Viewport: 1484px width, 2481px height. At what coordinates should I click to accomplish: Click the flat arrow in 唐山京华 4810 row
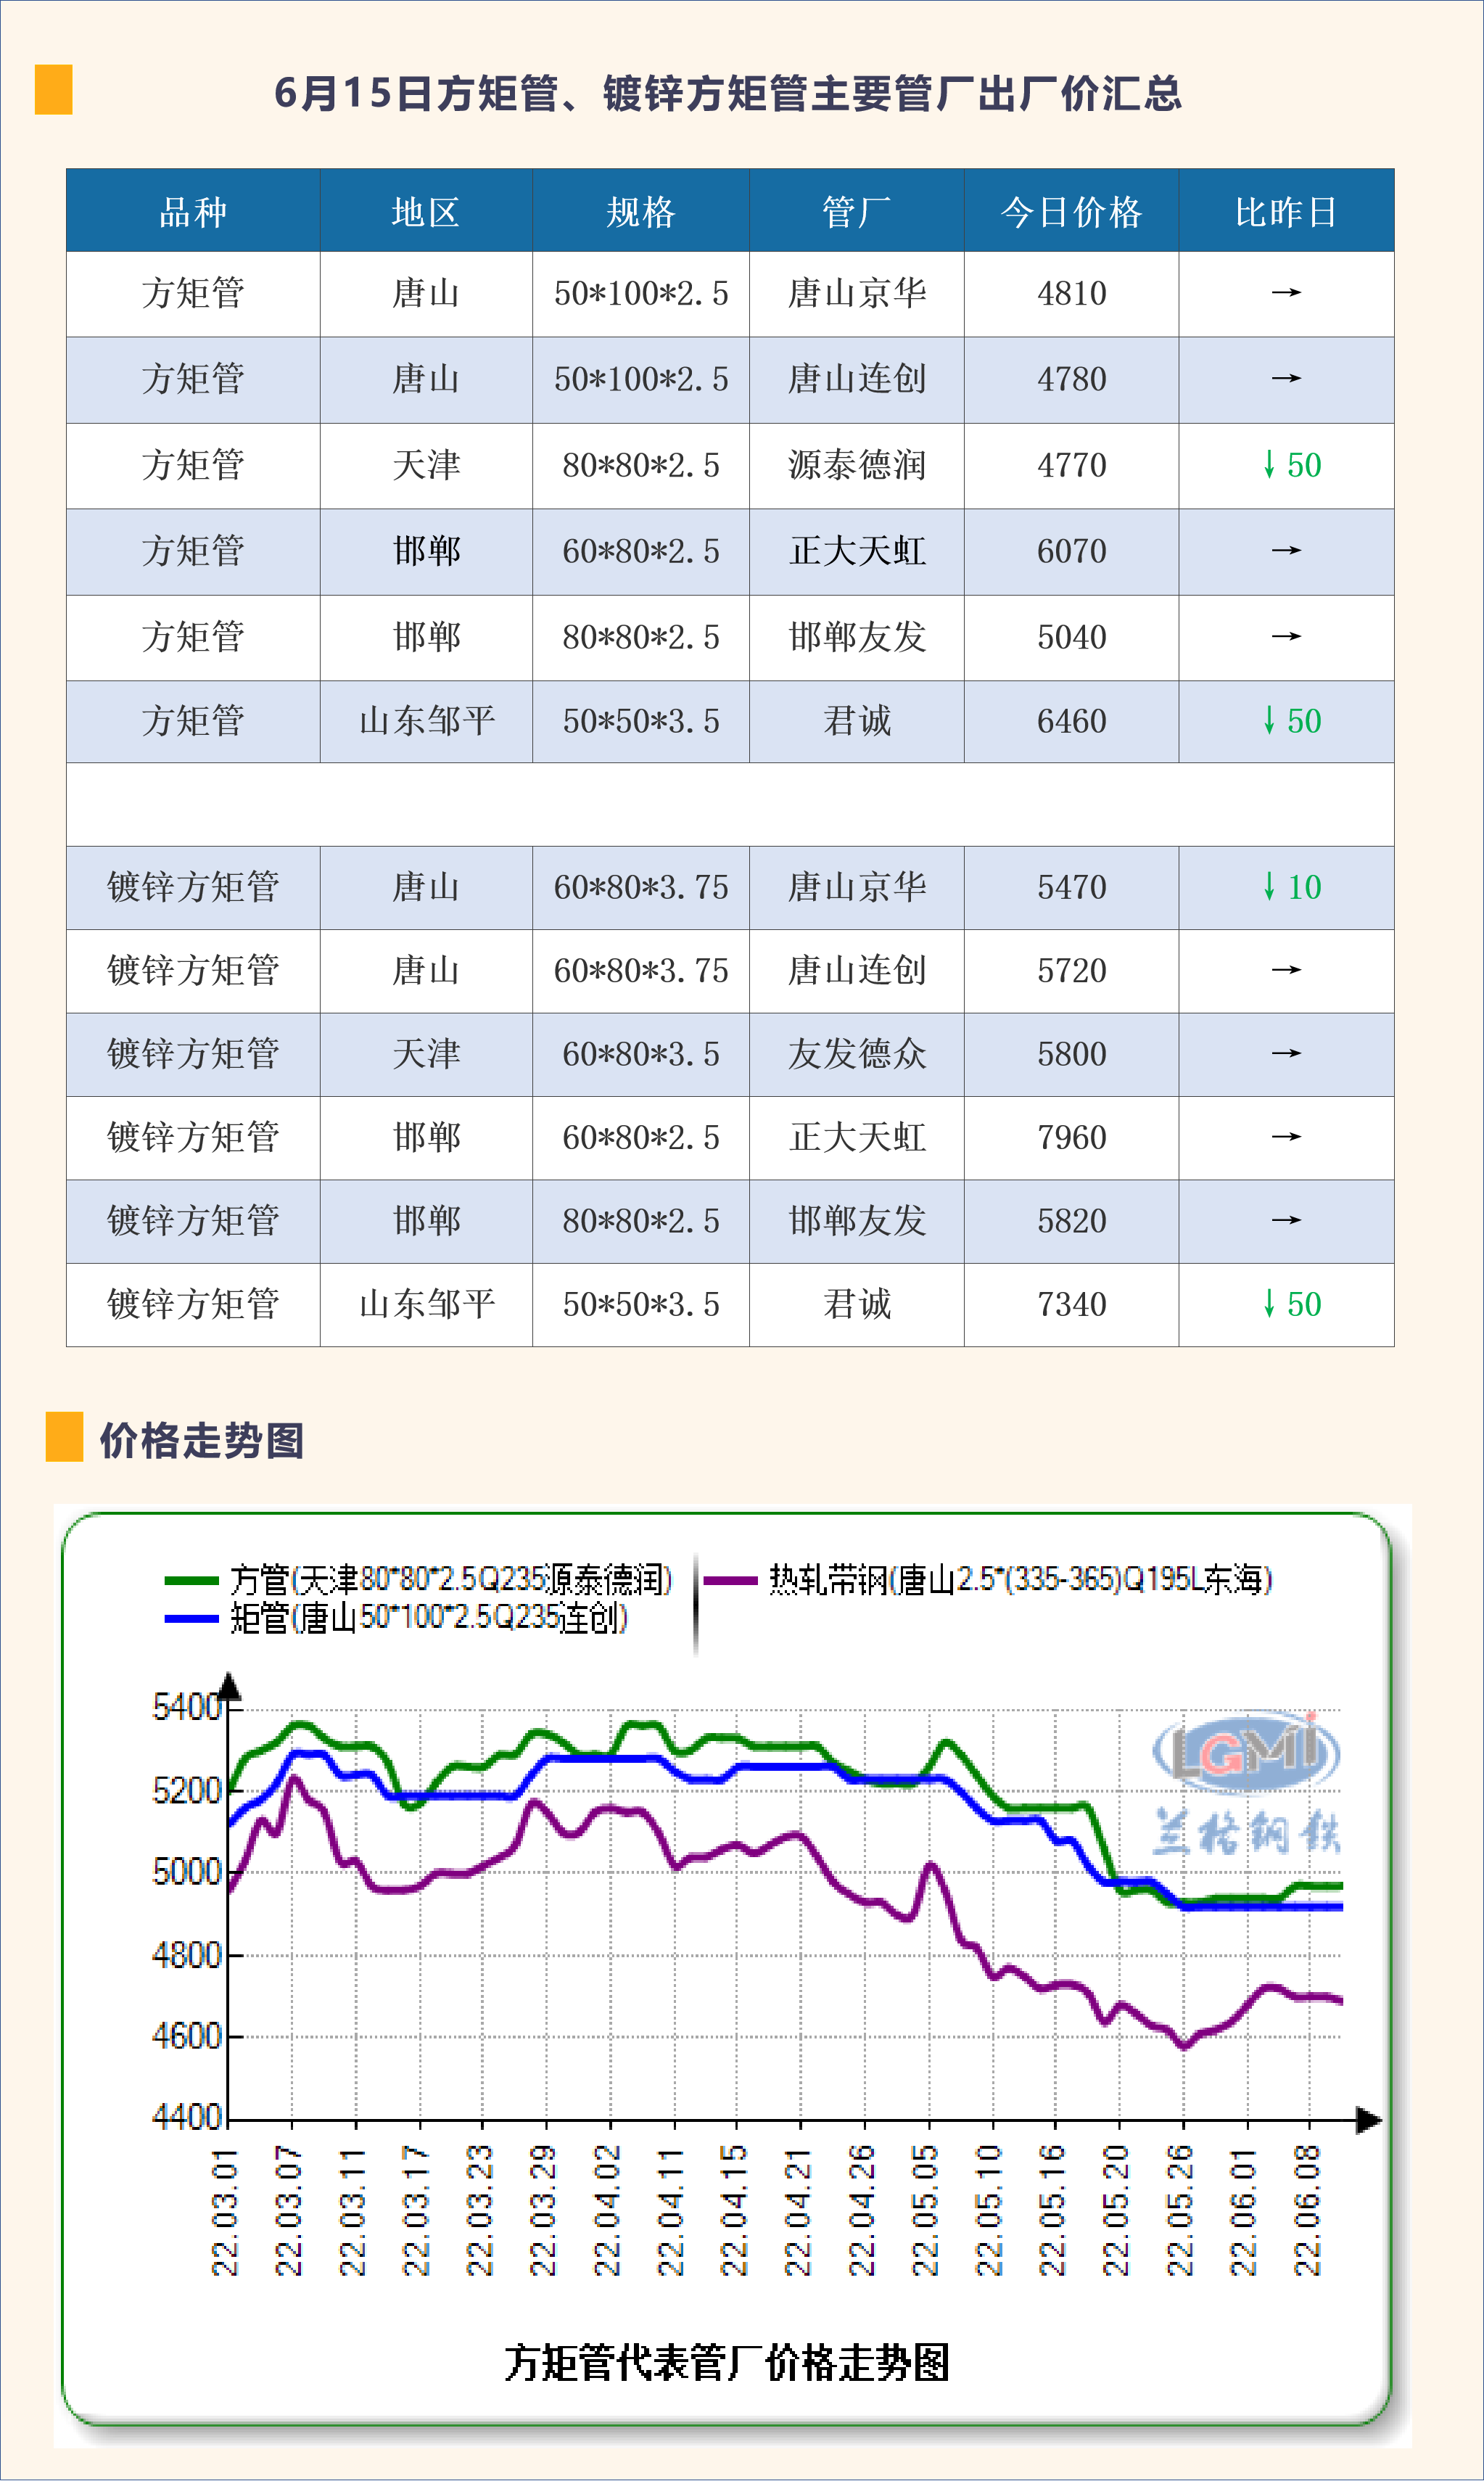[x=1285, y=293]
